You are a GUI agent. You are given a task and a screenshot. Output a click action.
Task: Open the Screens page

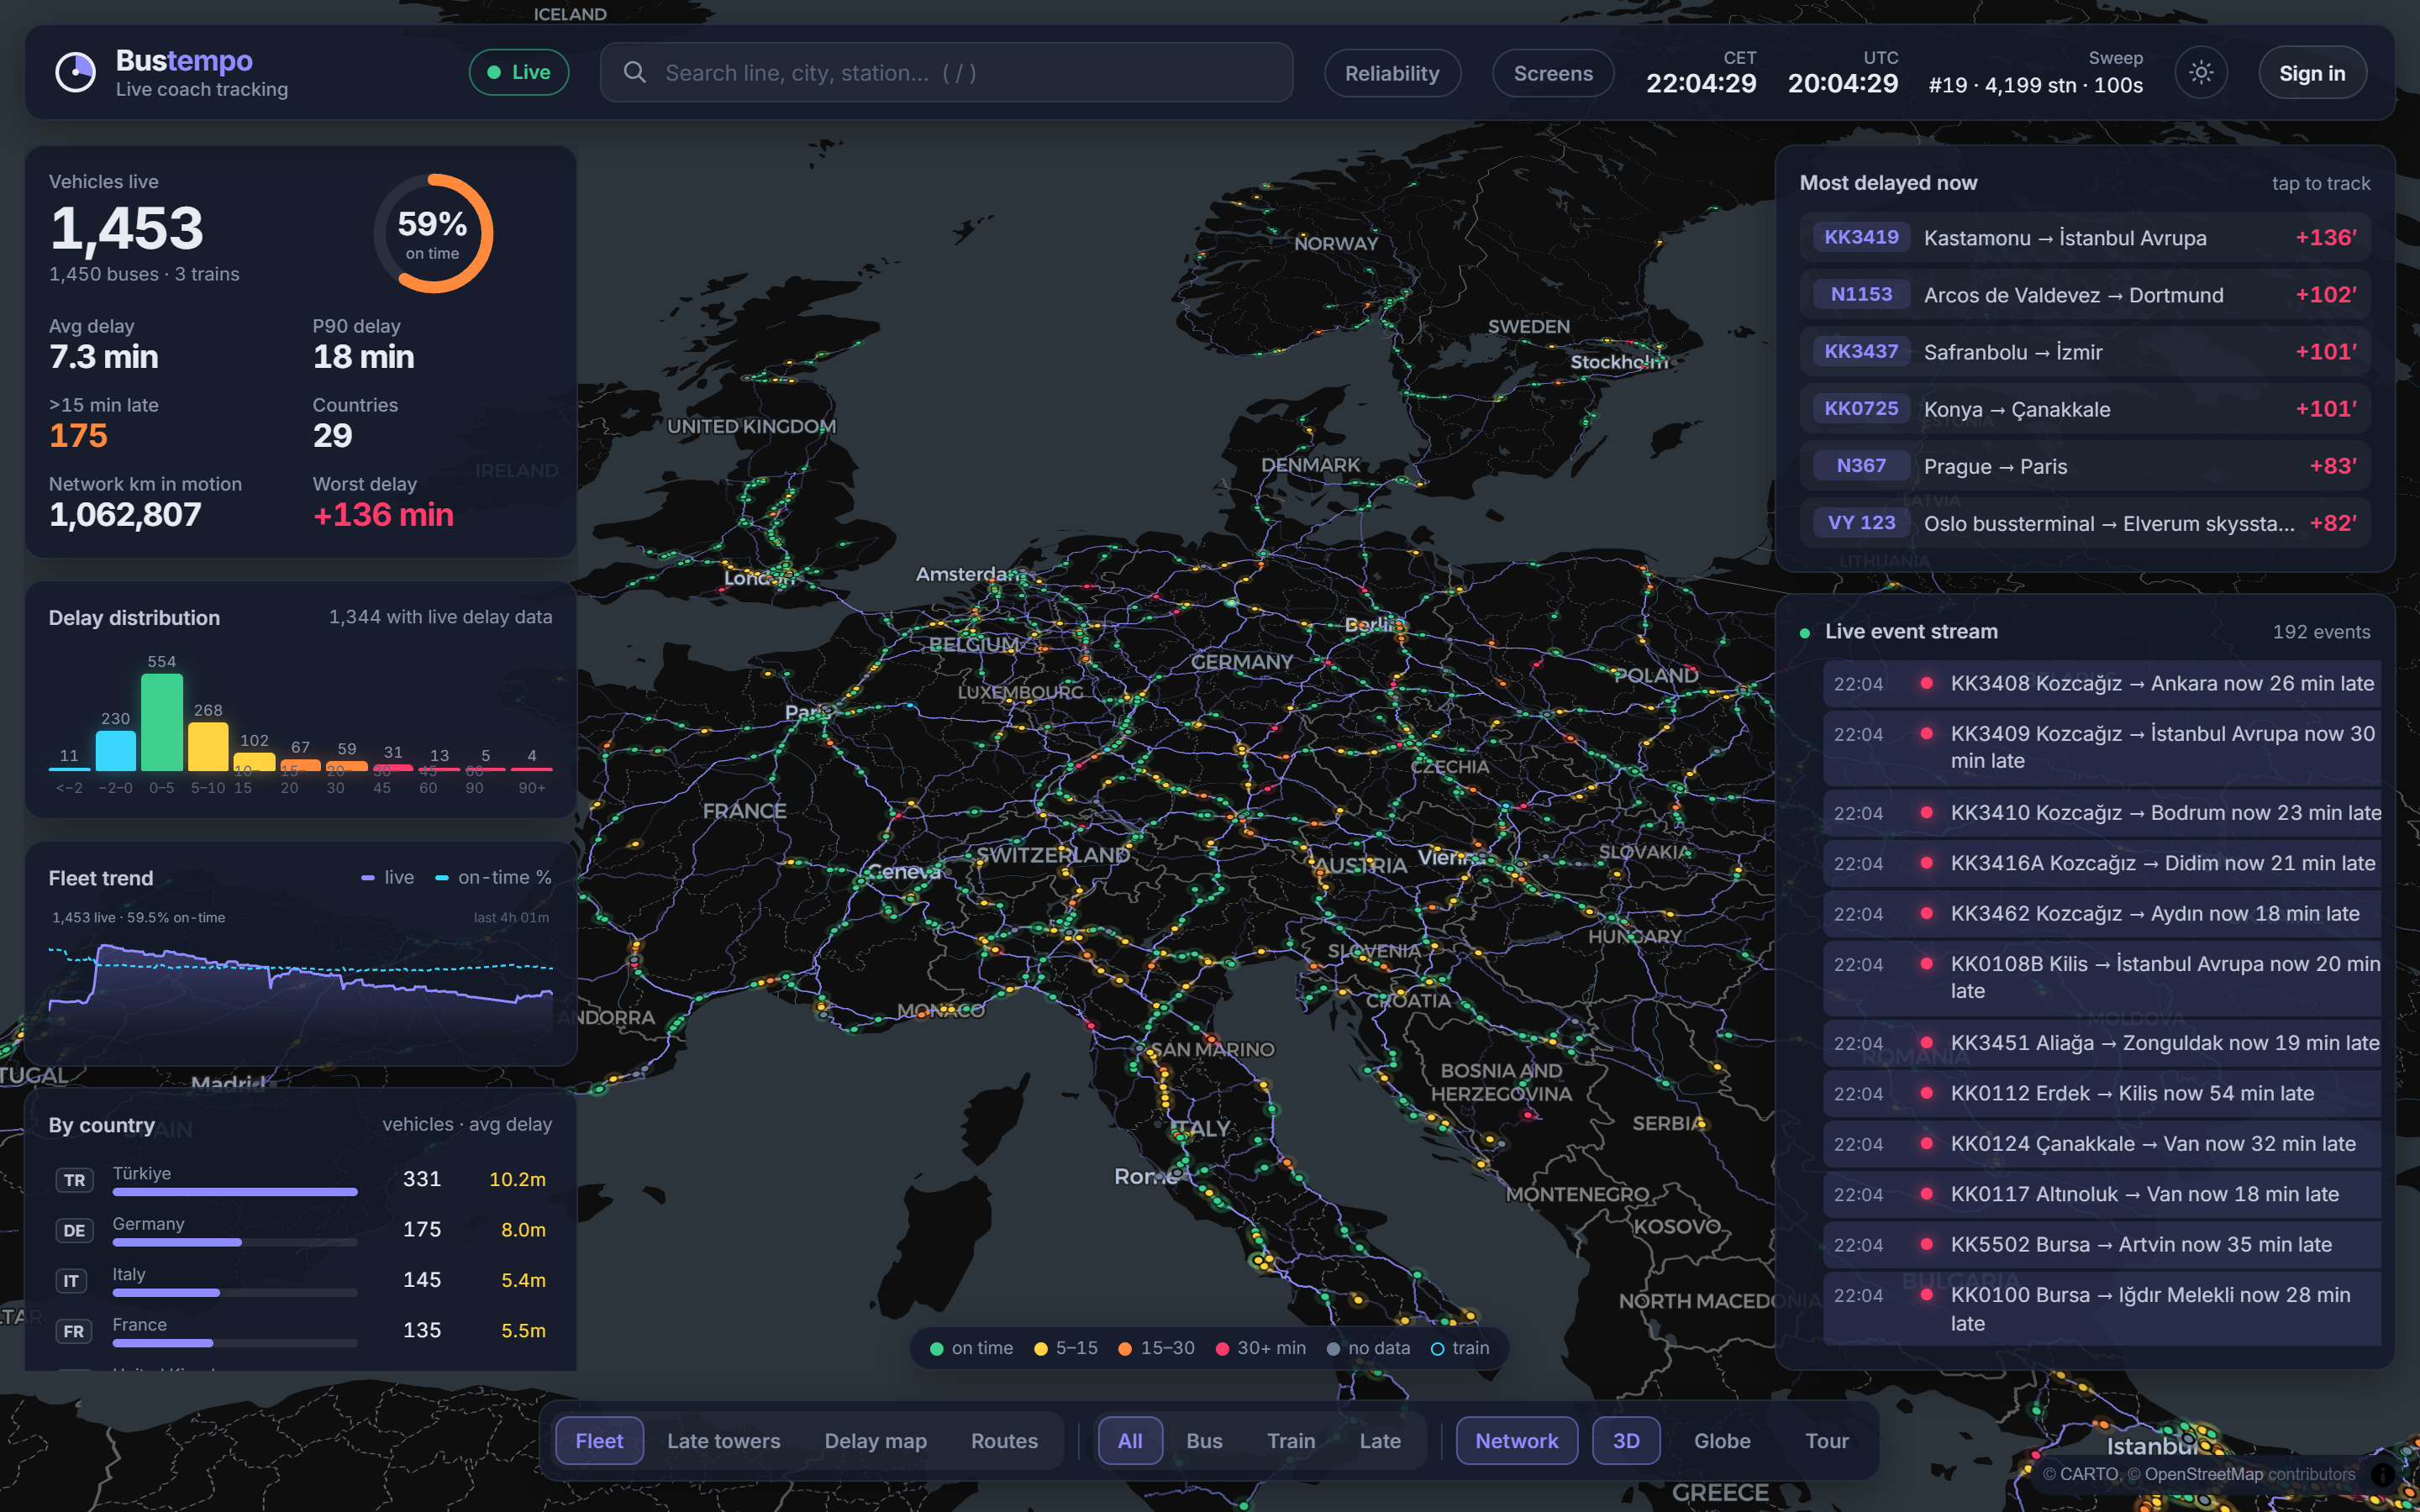pos(1553,73)
